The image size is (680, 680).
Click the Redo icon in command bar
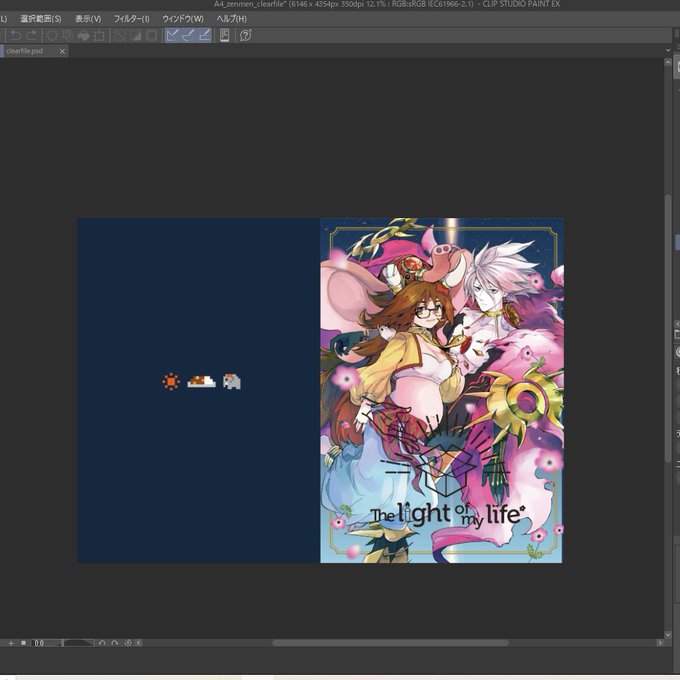pos(32,36)
